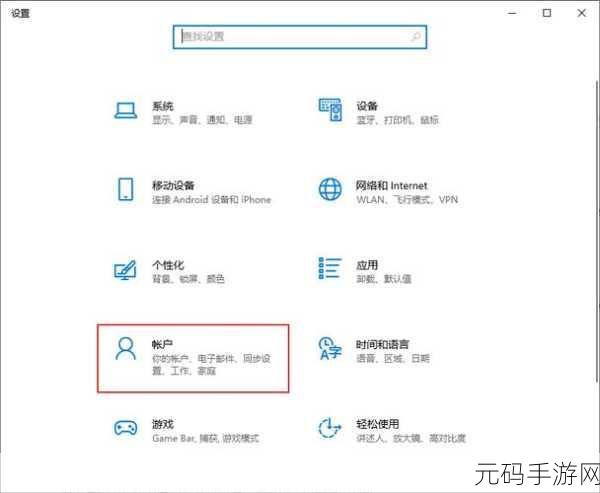Screen dimensions: 600x493
Task: Click the 语音、区域、日期 description
Action: [x=393, y=358]
